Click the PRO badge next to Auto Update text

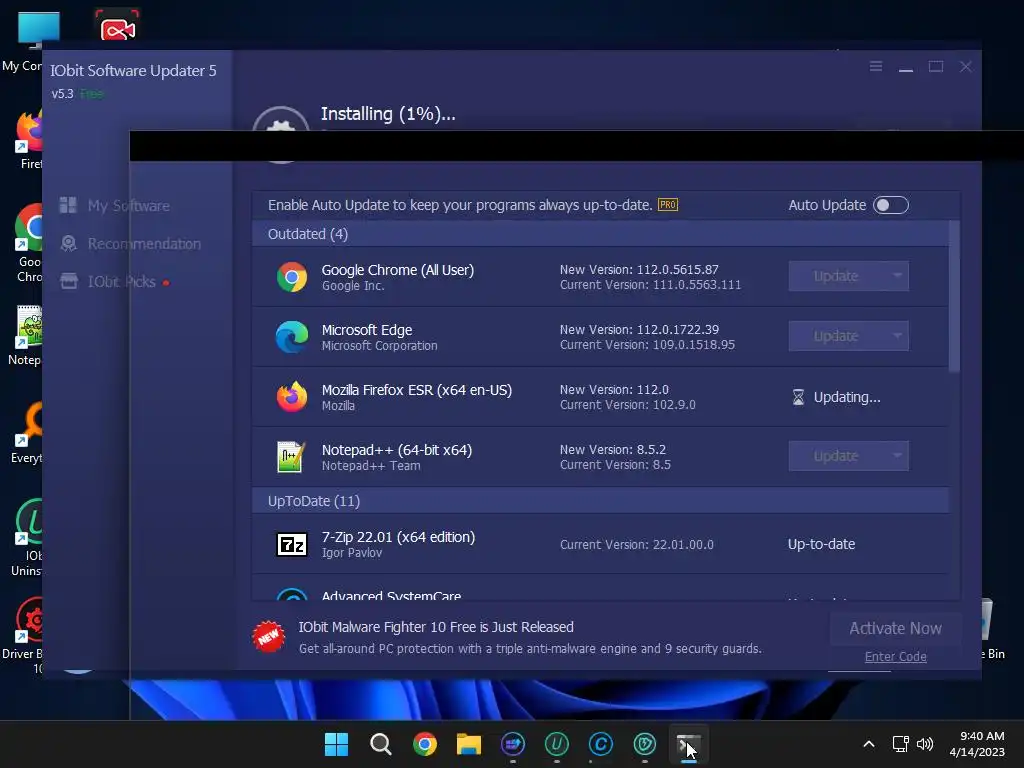tap(667, 205)
